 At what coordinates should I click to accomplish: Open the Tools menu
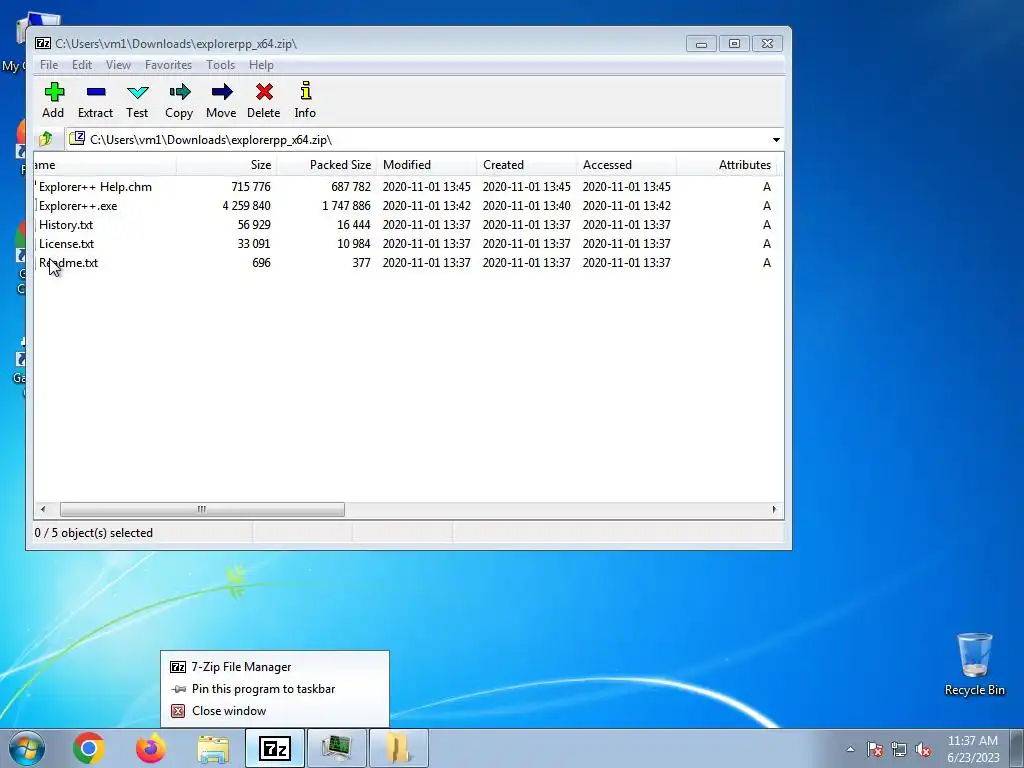point(220,65)
